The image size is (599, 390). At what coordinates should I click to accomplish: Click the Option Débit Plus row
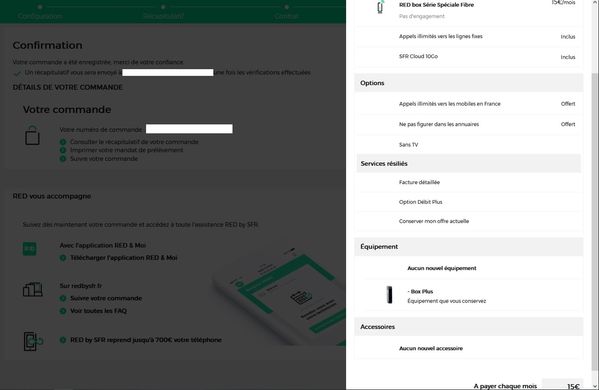pos(469,202)
